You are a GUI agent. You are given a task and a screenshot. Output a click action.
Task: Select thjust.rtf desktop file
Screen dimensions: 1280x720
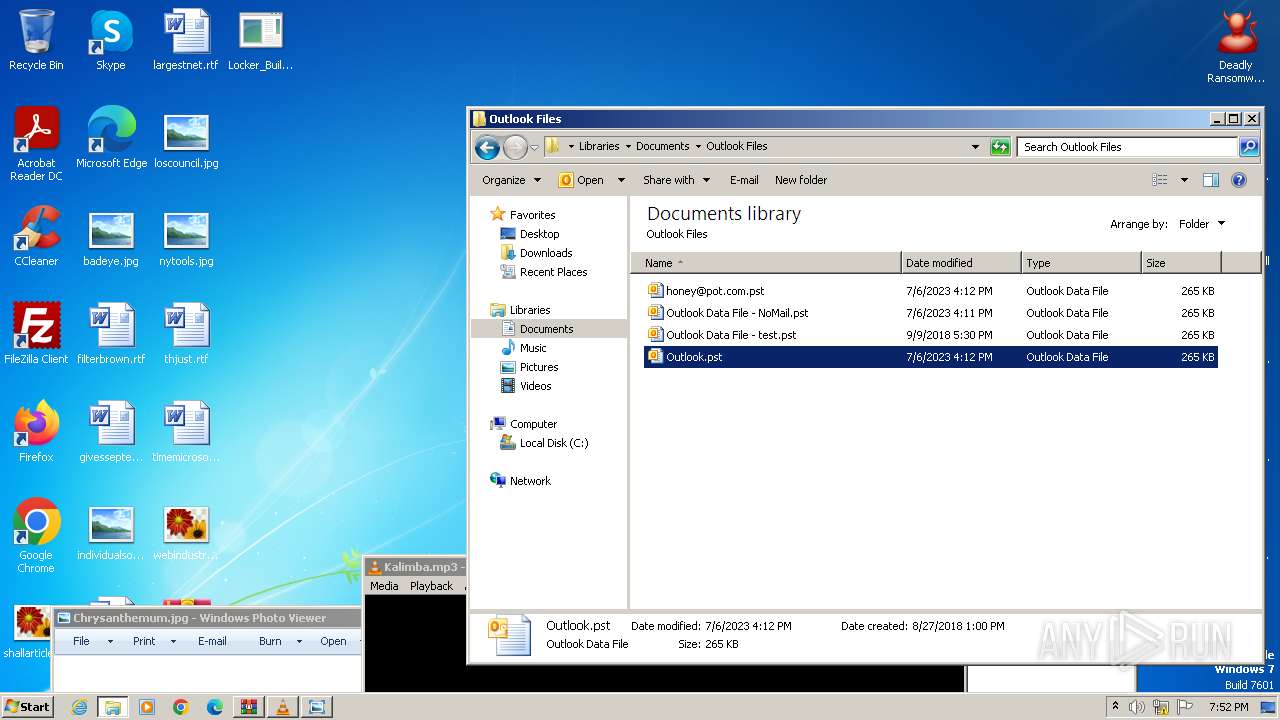(186, 334)
